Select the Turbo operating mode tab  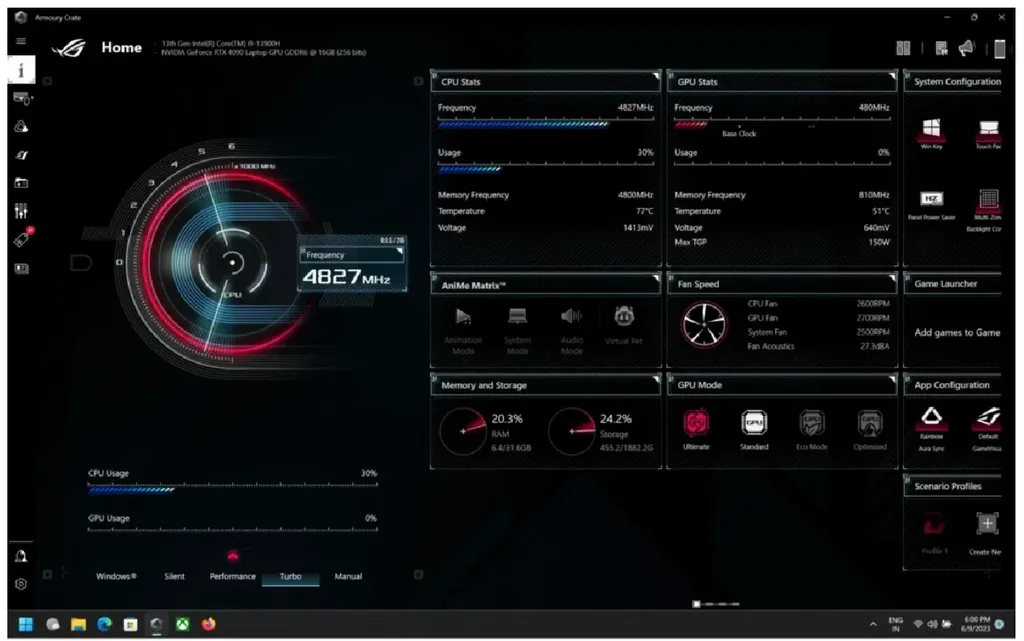pyautogui.click(x=291, y=577)
